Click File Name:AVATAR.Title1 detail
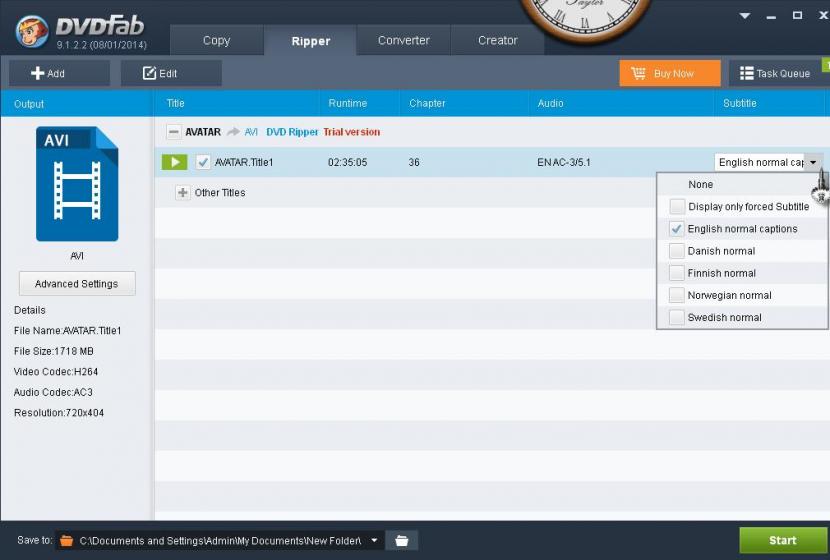Image resolution: width=830 pixels, height=560 pixels. (68, 331)
